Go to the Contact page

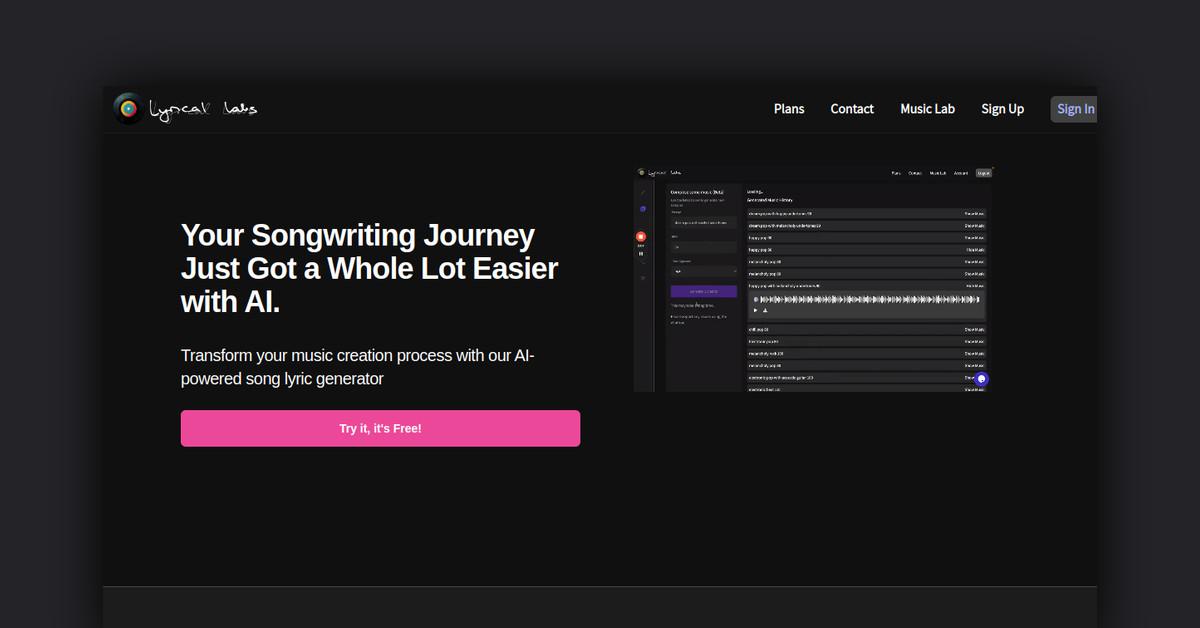pos(852,109)
